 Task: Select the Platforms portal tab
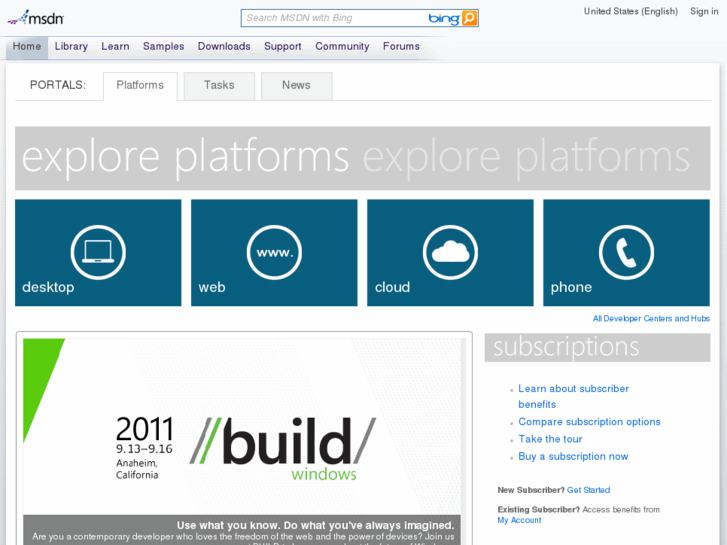click(x=140, y=86)
